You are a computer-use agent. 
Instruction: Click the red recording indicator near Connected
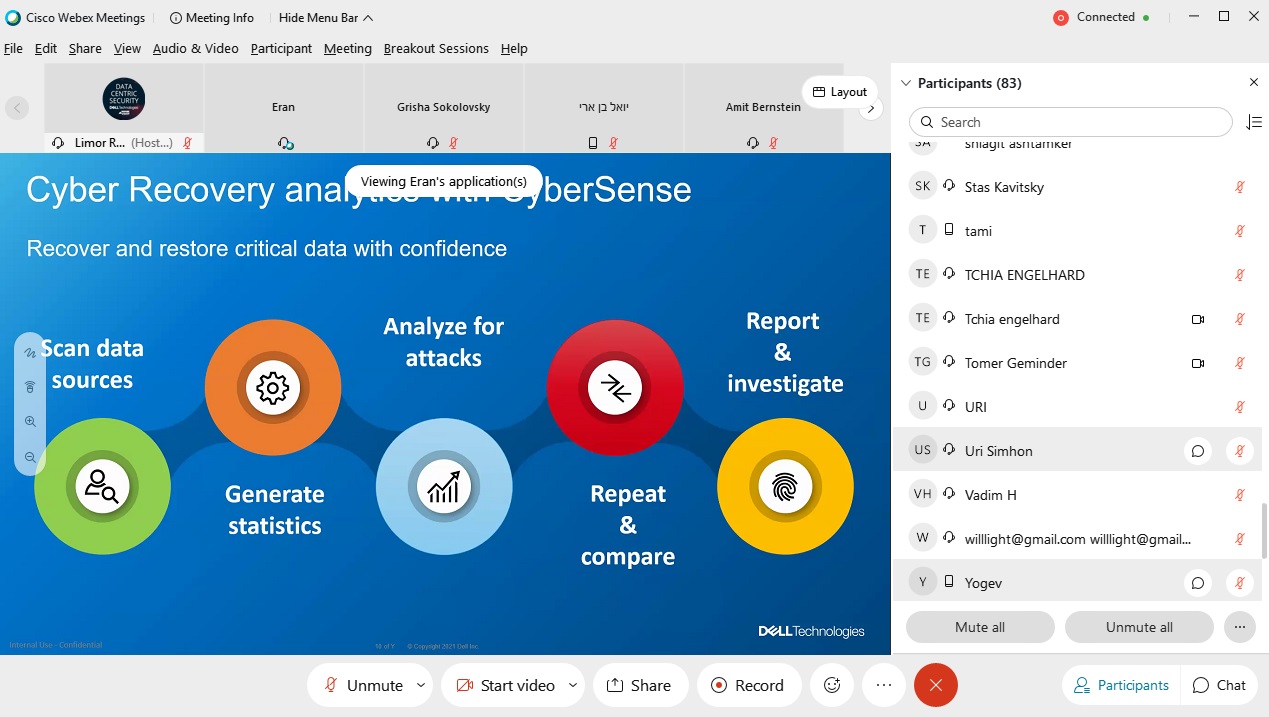click(1061, 17)
